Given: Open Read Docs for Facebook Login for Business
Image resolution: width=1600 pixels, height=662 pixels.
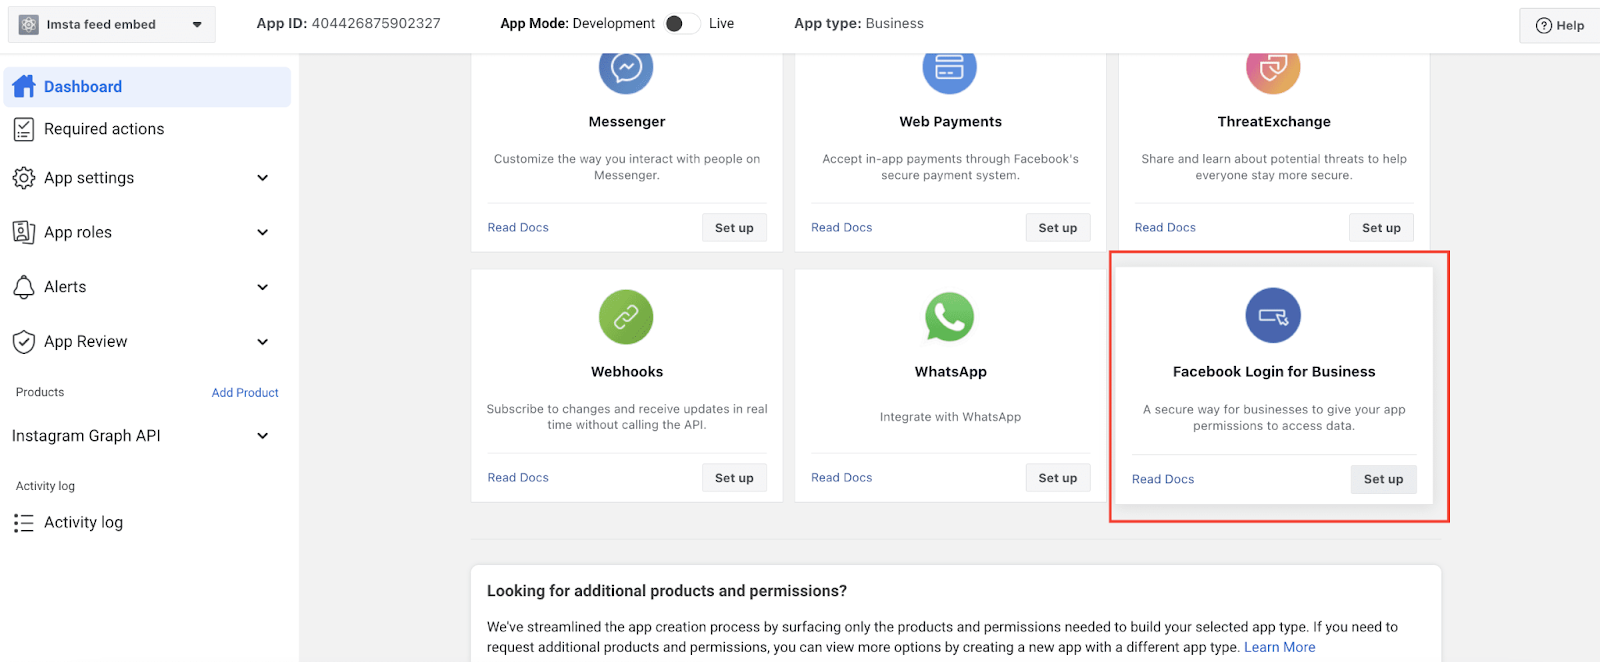Looking at the screenshot, I should pos(1163,480).
